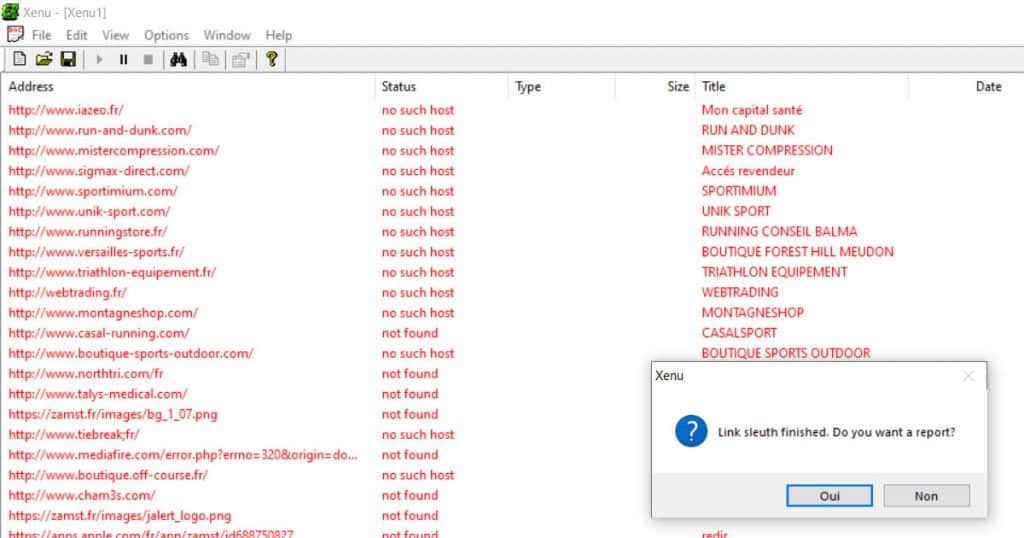Click the stop toolbar icon
The image size is (1024, 538).
click(148, 59)
